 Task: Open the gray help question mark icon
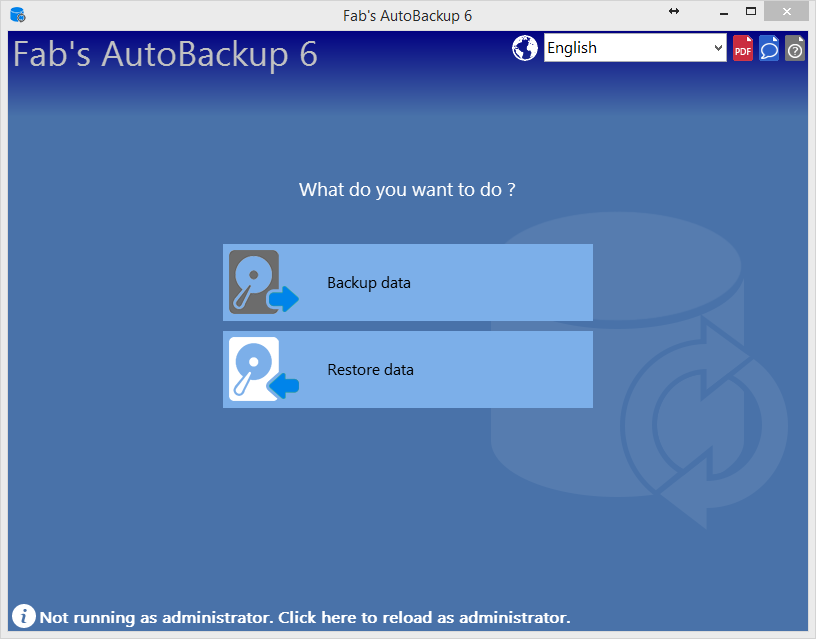pos(795,48)
